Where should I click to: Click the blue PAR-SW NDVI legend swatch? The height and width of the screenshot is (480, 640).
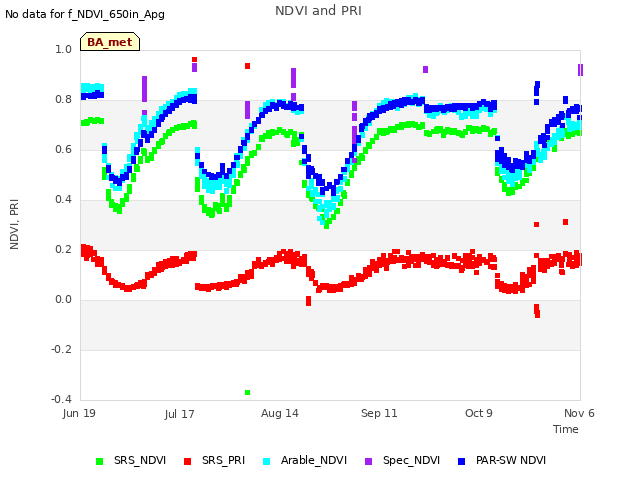462,461
